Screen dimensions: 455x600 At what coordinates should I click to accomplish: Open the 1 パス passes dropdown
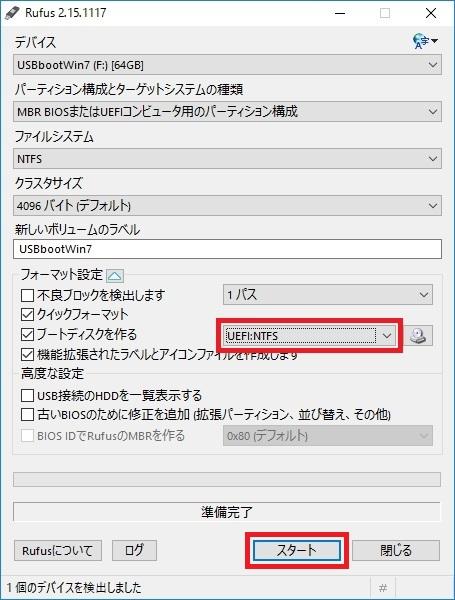pyautogui.click(x=328, y=295)
